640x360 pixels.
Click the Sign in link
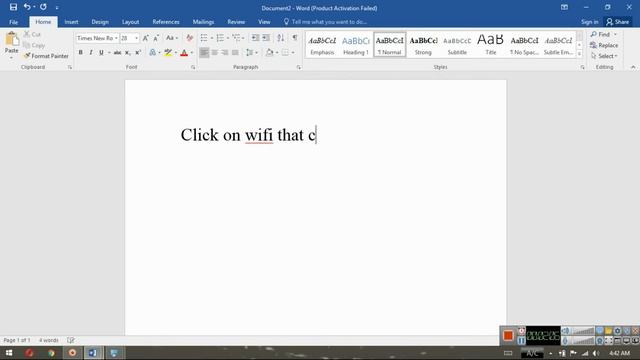pyautogui.click(x=589, y=22)
